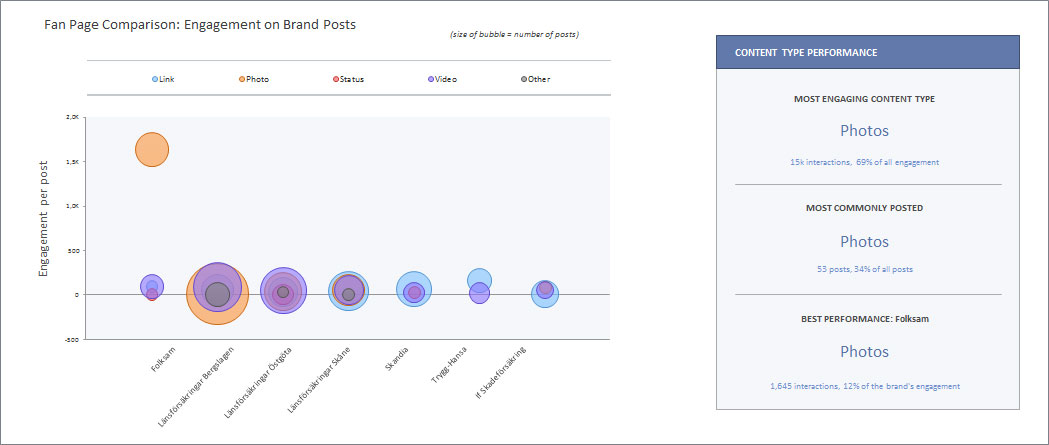Click the purple Video legend marker
Image resolution: width=1049 pixels, height=445 pixels.
pos(431,79)
